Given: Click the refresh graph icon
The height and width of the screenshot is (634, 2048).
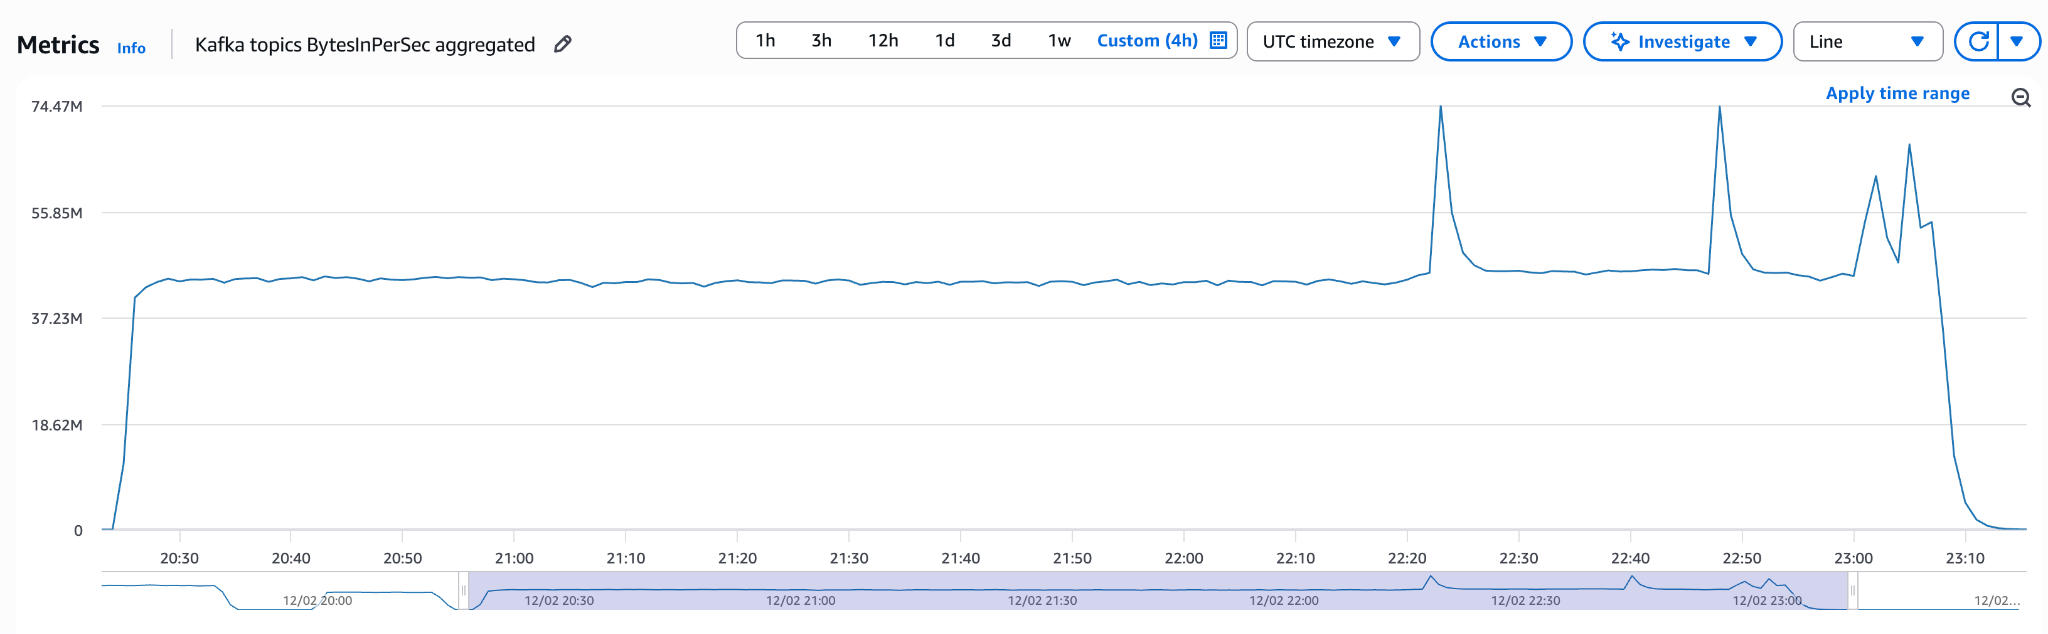Looking at the screenshot, I should tap(1977, 41).
